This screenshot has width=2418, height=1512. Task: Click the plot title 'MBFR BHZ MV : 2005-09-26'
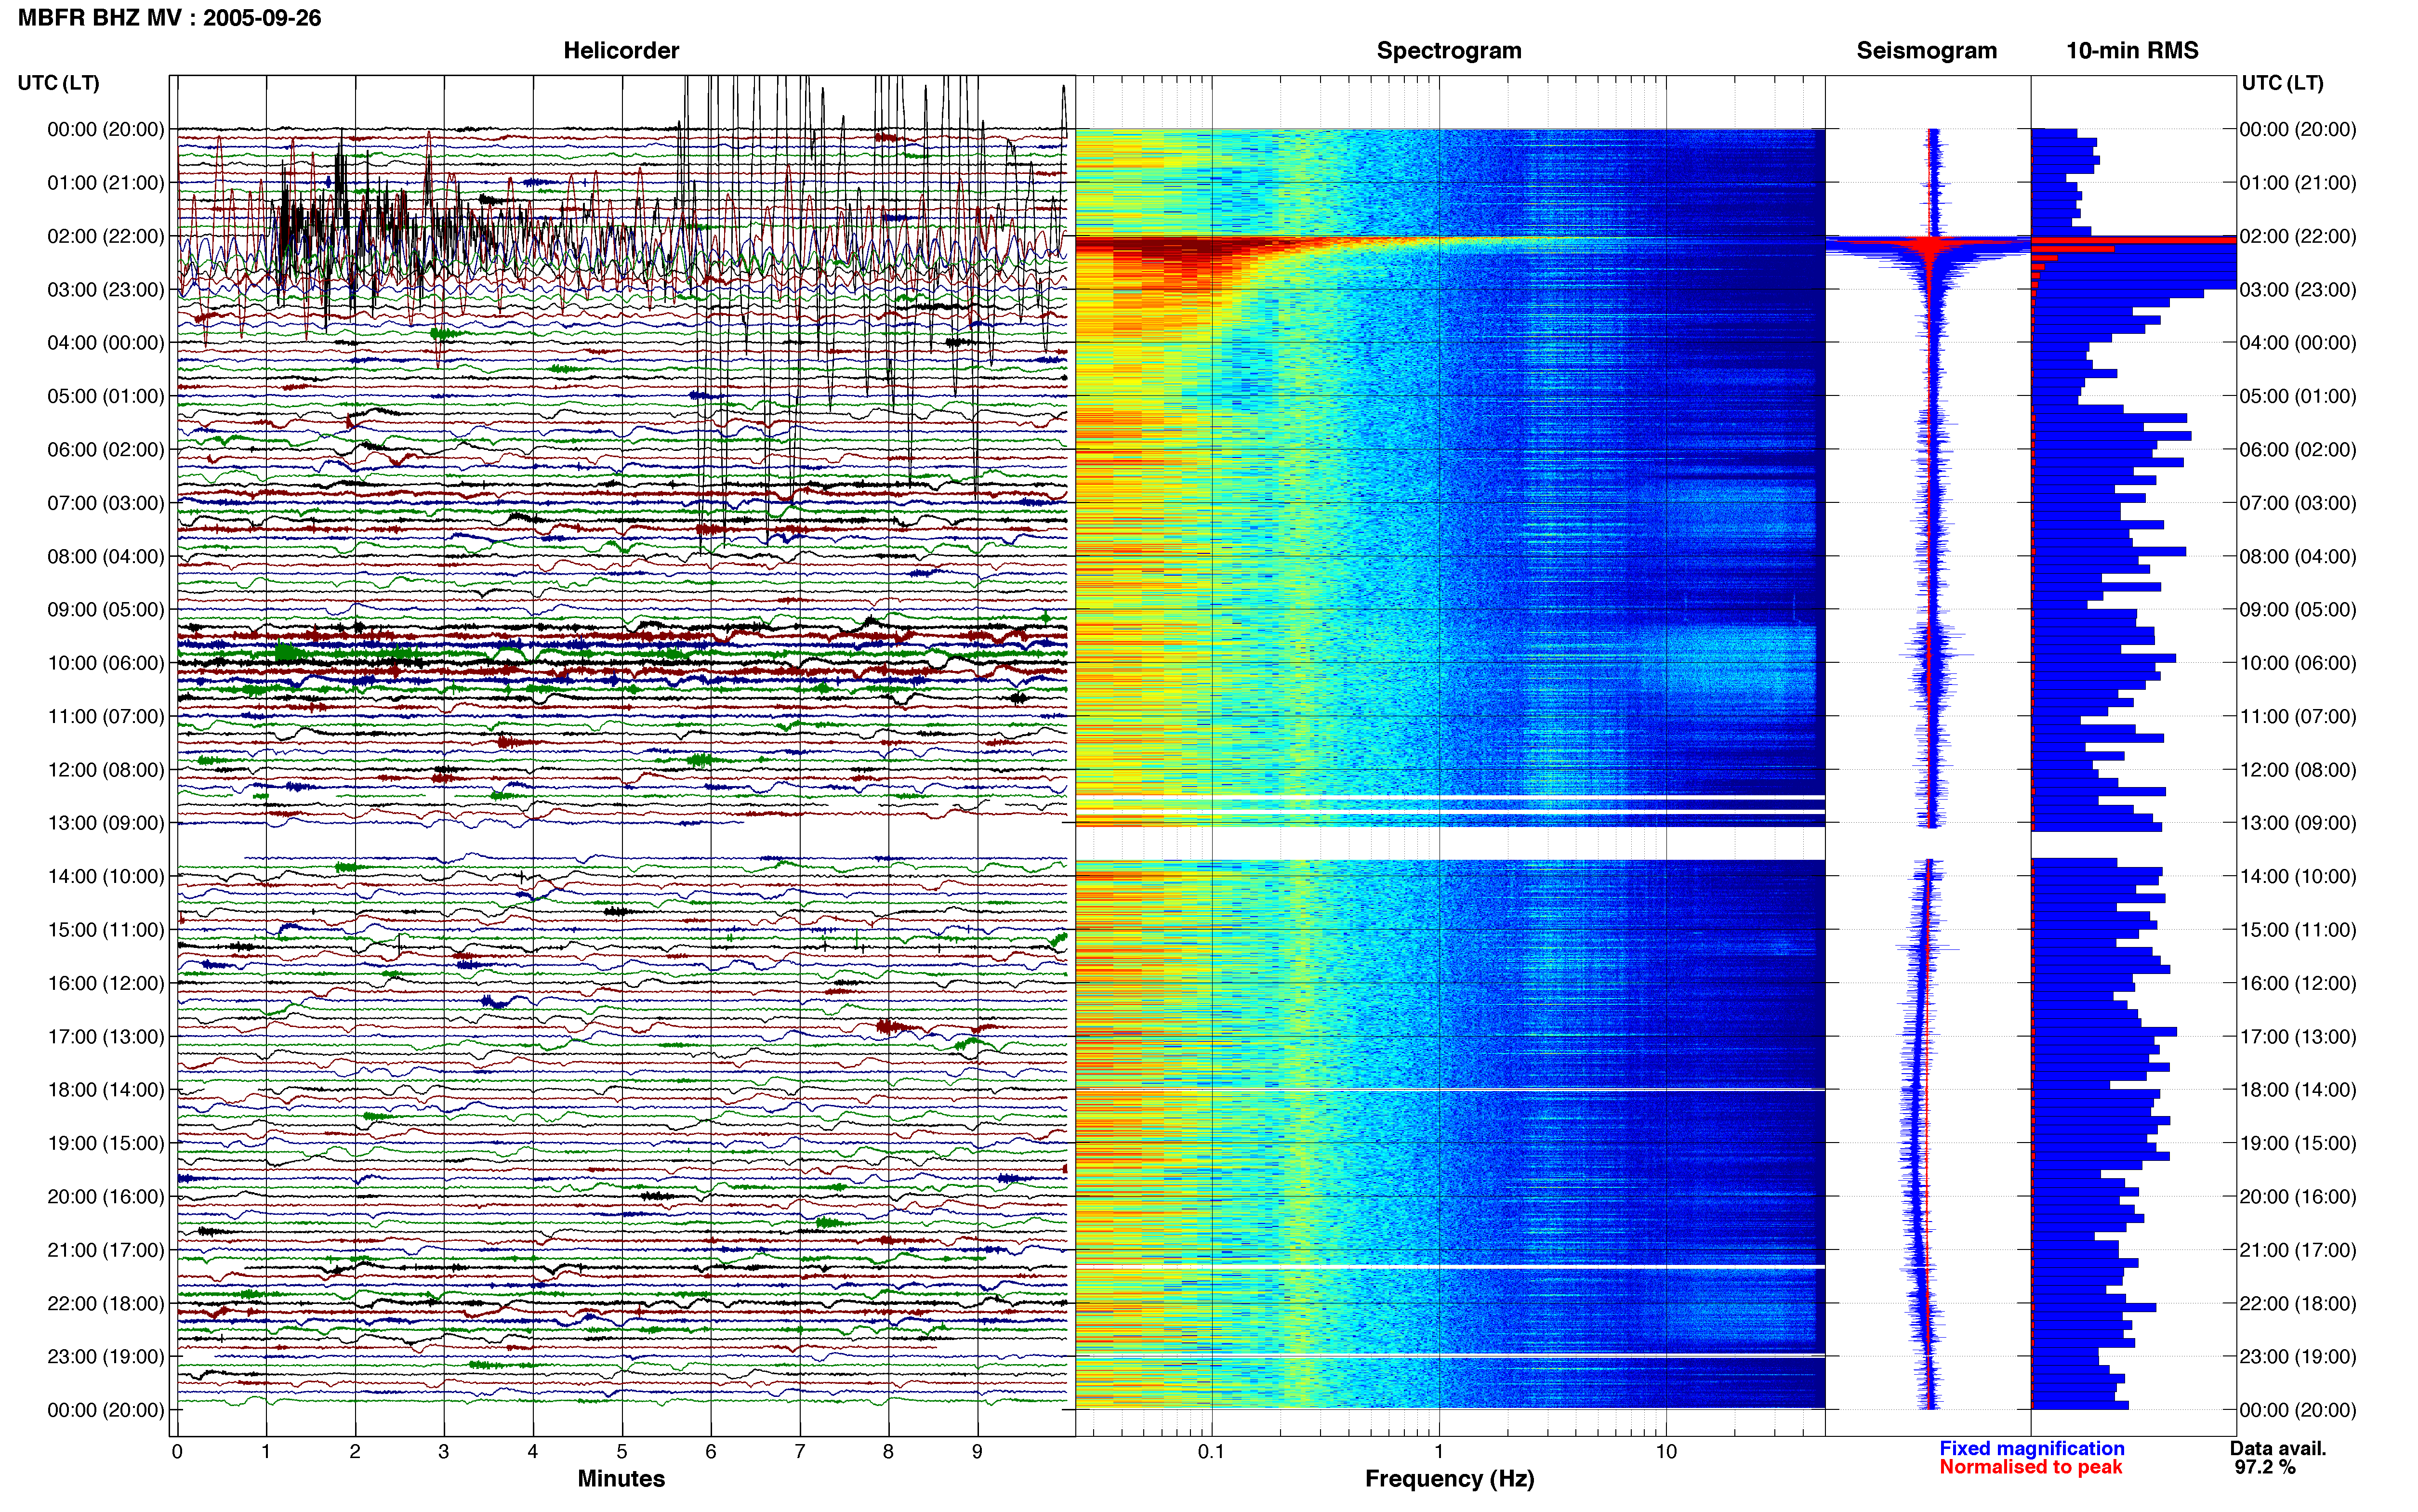[170, 18]
